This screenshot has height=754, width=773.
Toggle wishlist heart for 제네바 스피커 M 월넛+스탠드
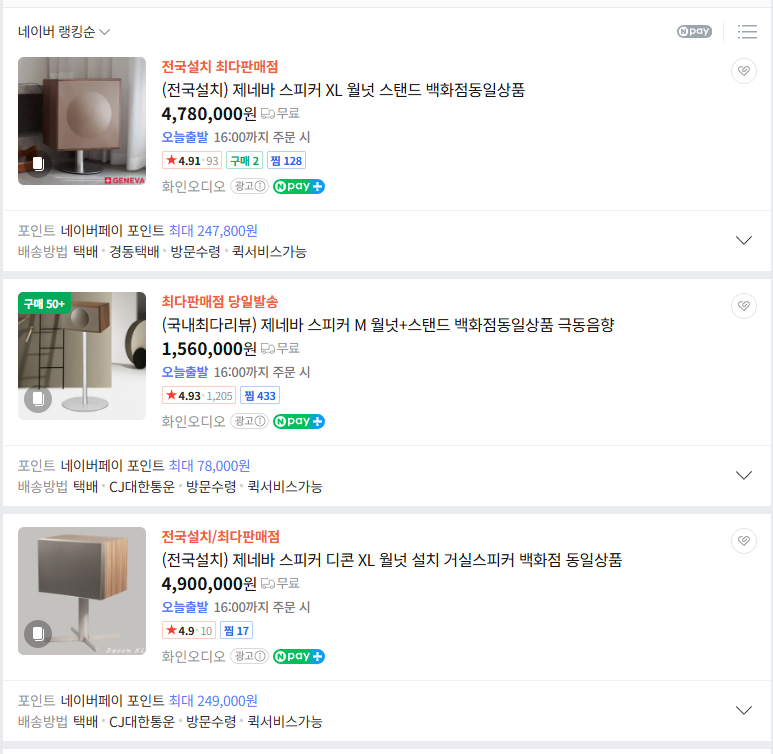[743, 306]
